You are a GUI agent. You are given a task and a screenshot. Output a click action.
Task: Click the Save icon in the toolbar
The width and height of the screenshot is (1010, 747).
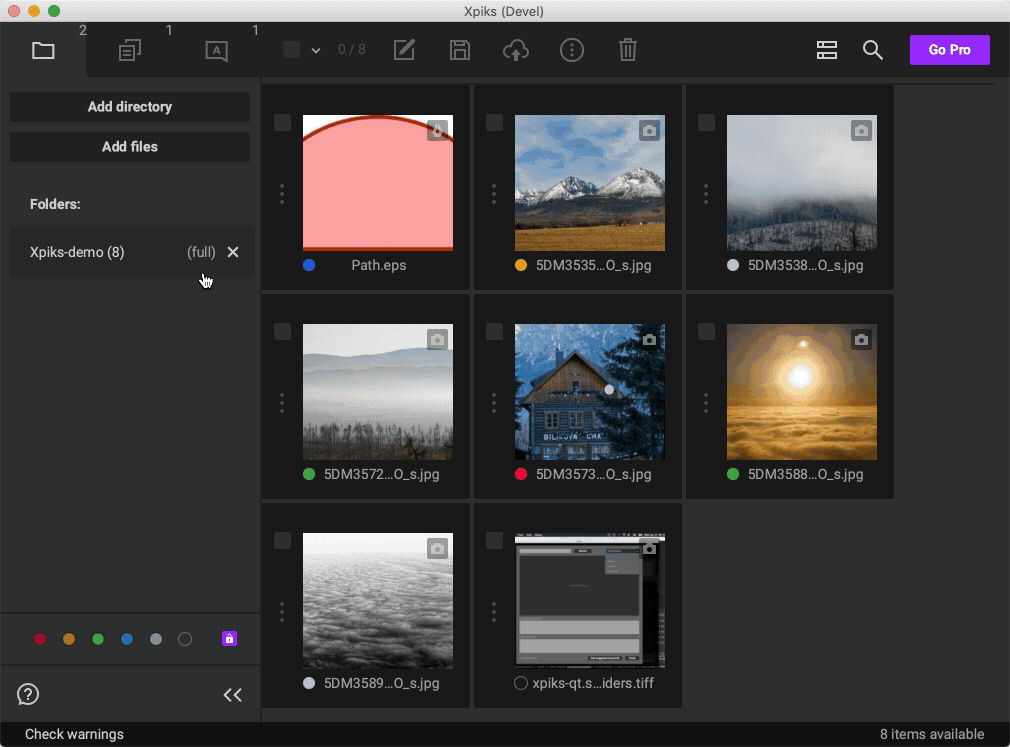[x=460, y=49]
